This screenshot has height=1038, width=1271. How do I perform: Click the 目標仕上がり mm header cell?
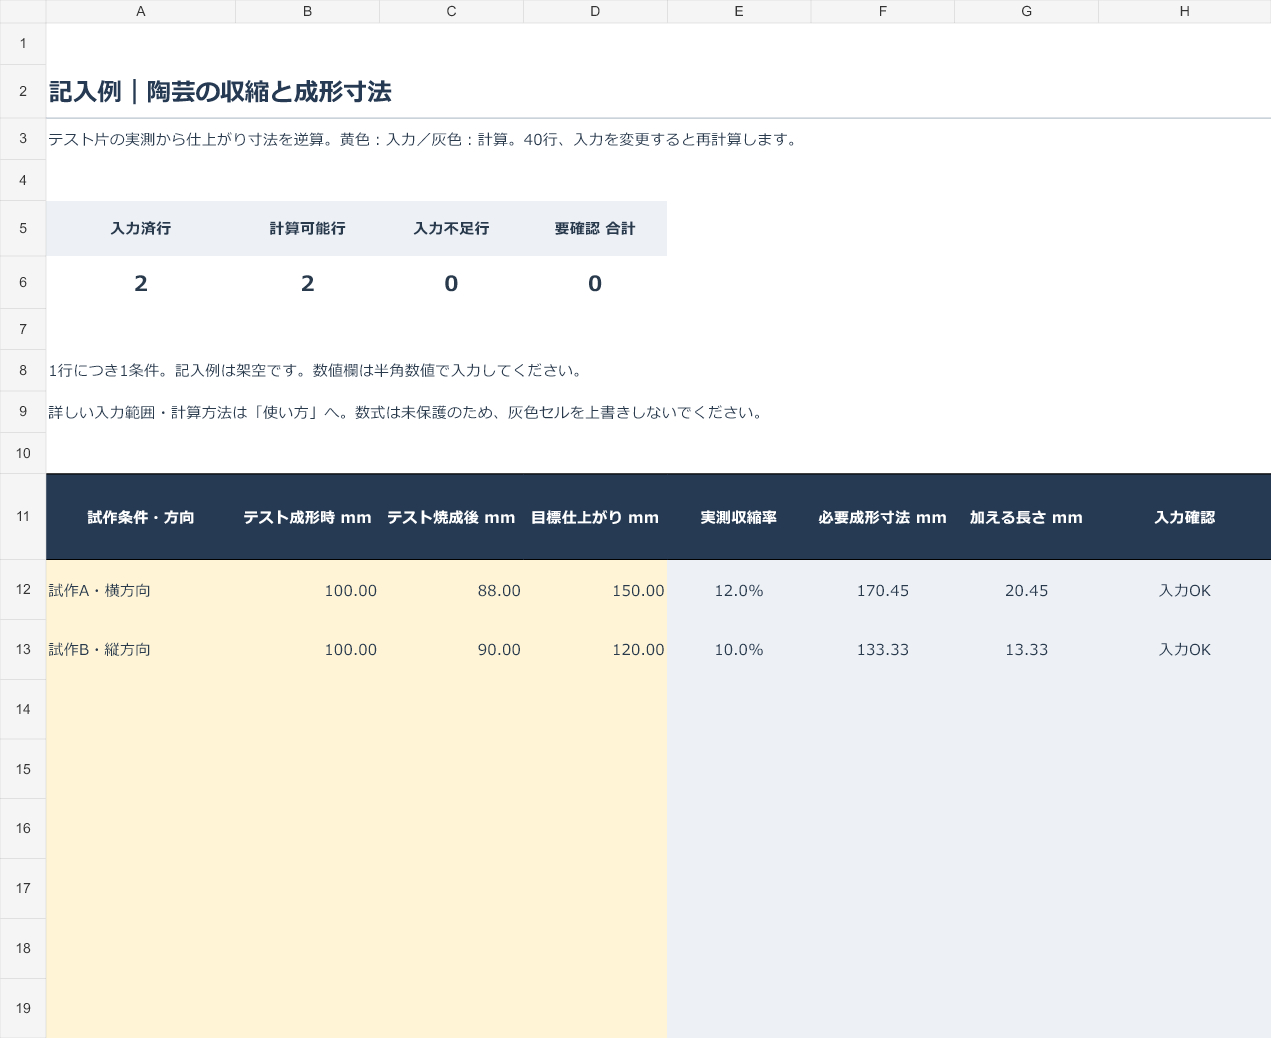pos(595,517)
